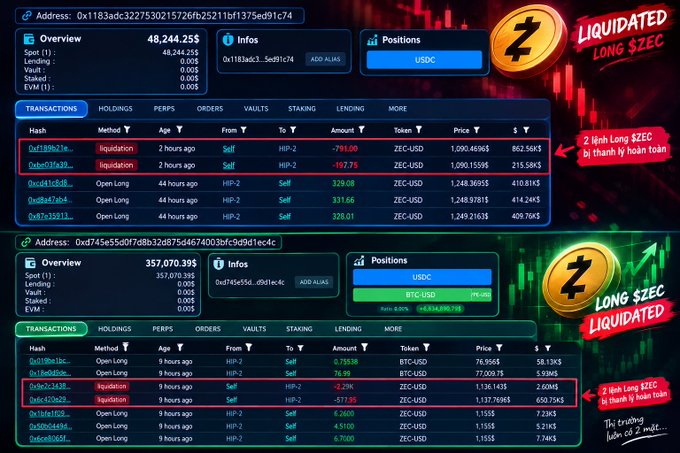Image resolution: width=680 pixels, height=453 pixels.
Task: Click ADD ALIAS next to 0xd745e55d...d9d1ec4c
Action: [314, 282]
